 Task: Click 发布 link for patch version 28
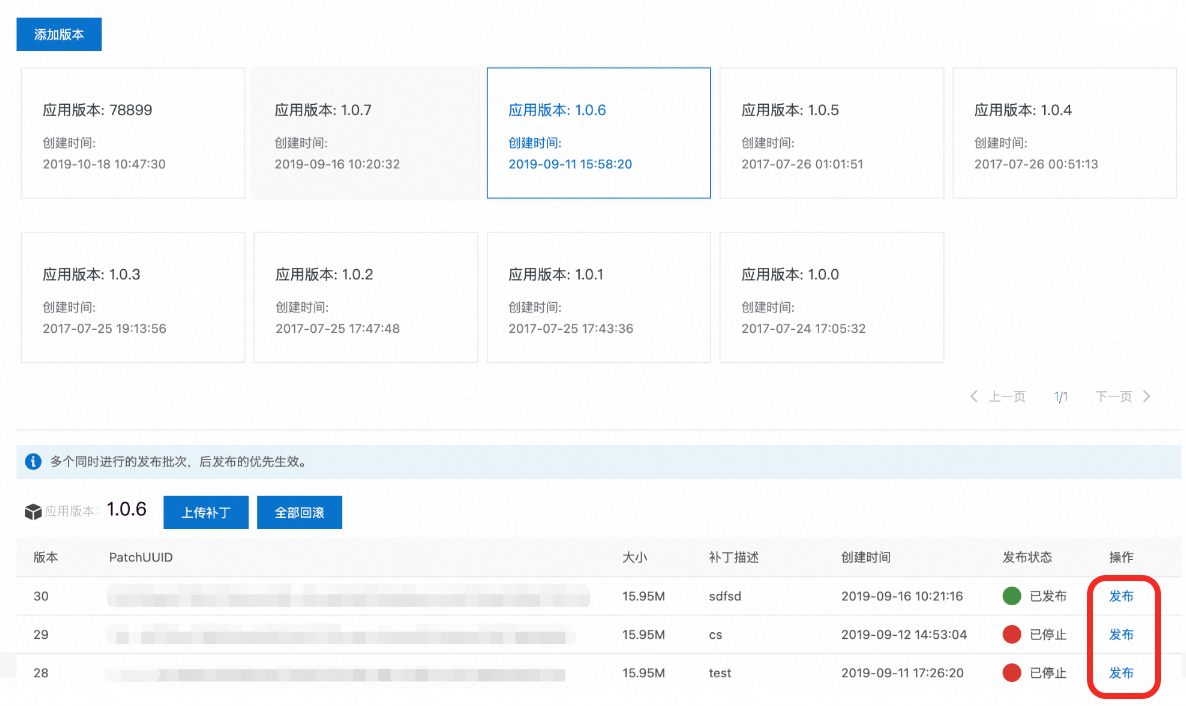1121,673
